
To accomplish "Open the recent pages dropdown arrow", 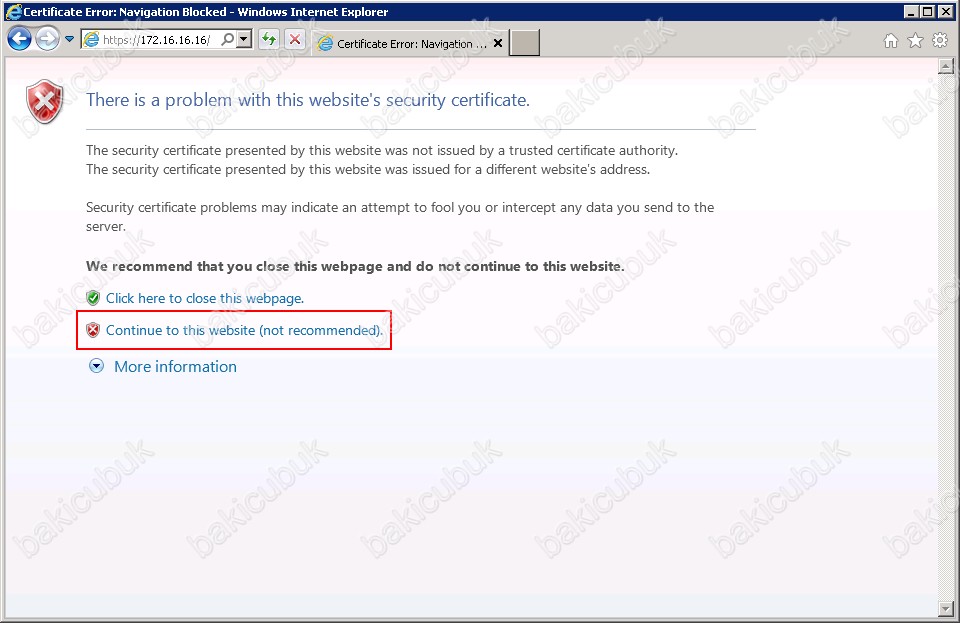I will pyautogui.click(x=69, y=39).
